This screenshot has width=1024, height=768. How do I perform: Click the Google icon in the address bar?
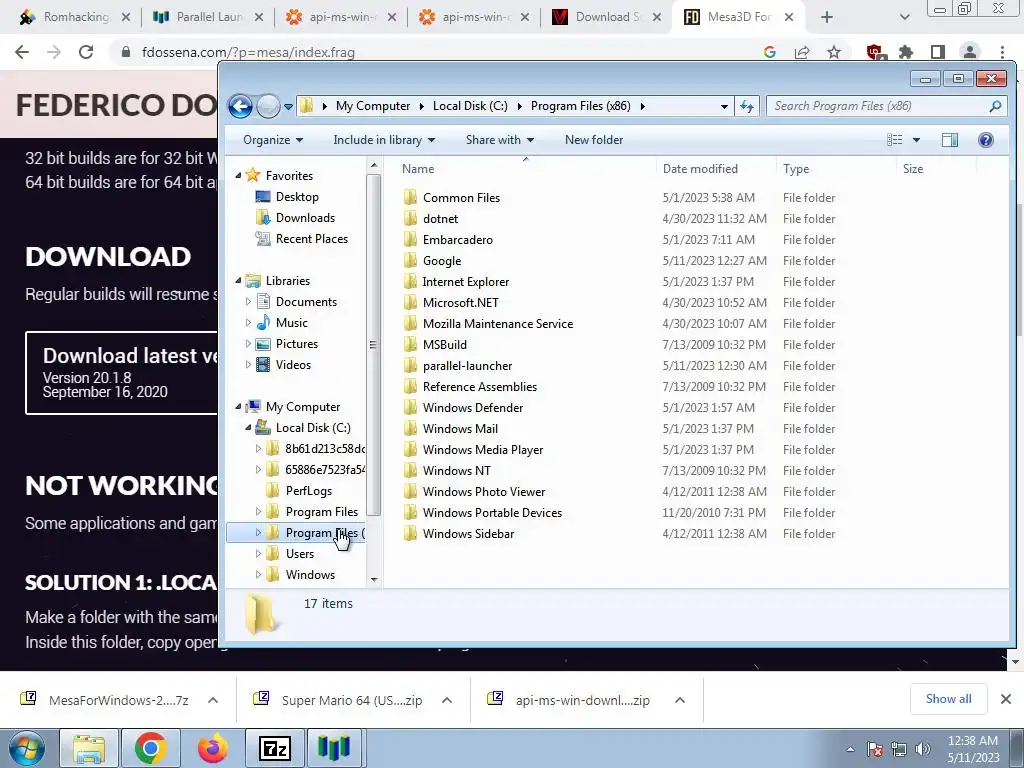tap(770, 52)
